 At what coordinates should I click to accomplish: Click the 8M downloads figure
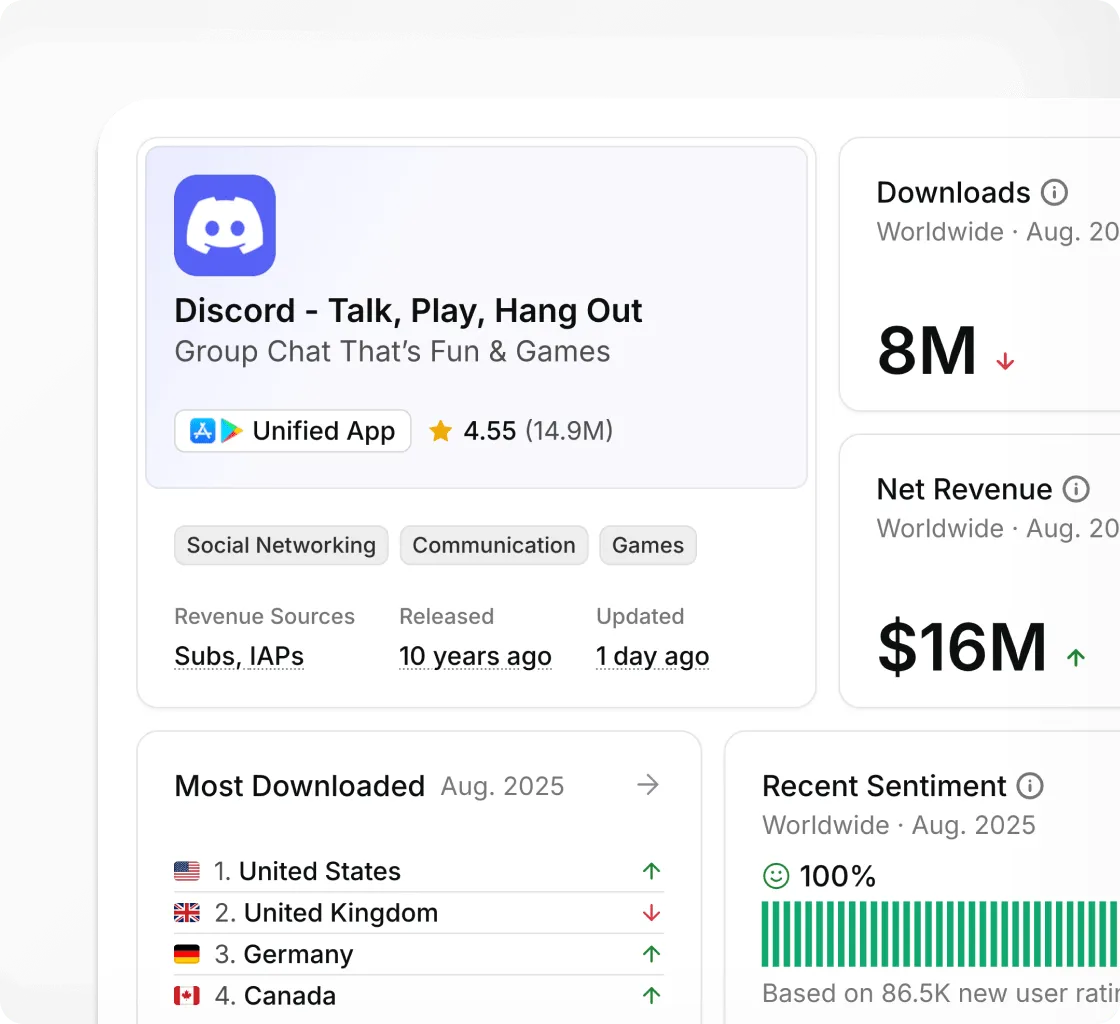tap(926, 350)
